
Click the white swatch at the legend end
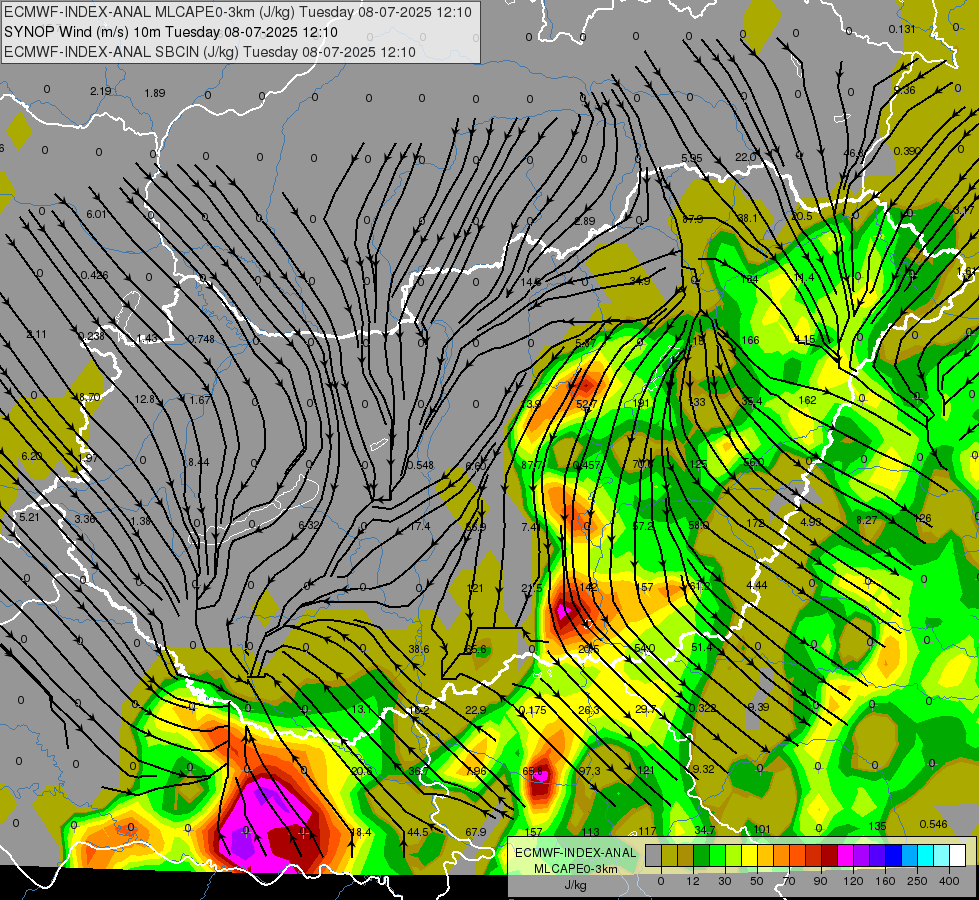tap(958, 855)
